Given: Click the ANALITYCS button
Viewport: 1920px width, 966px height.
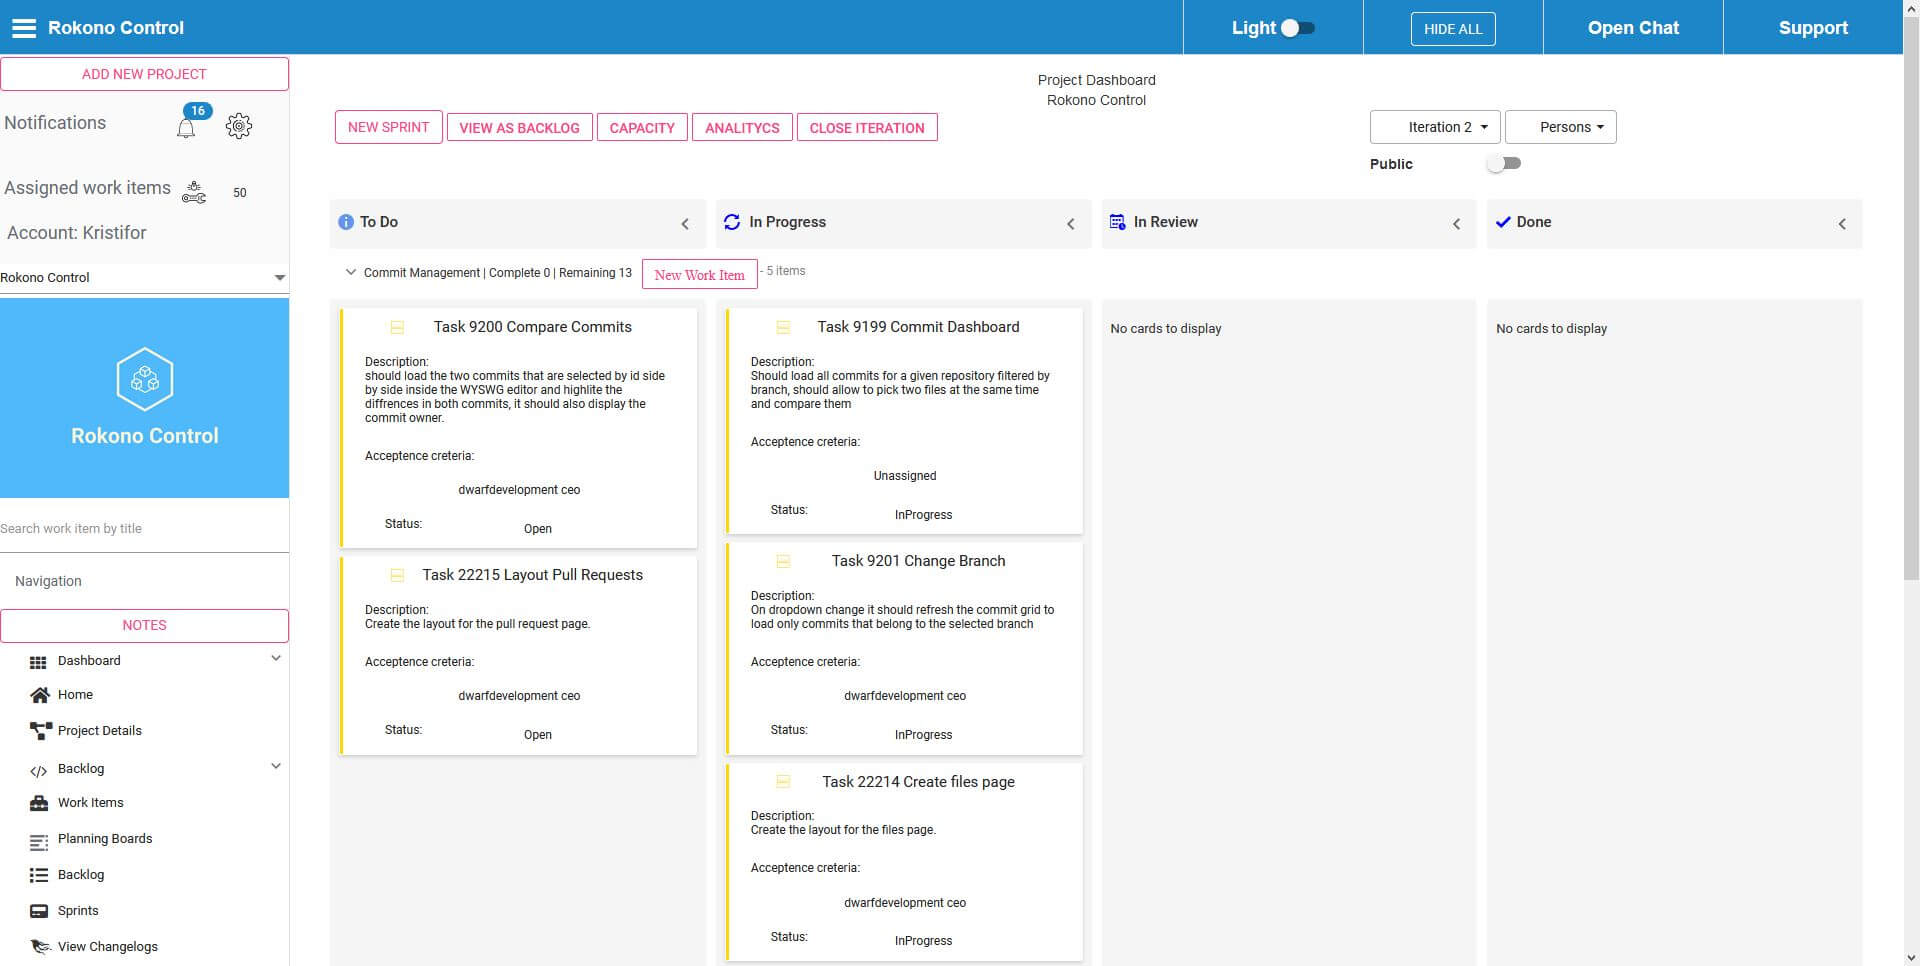Looking at the screenshot, I should (x=742, y=128).
